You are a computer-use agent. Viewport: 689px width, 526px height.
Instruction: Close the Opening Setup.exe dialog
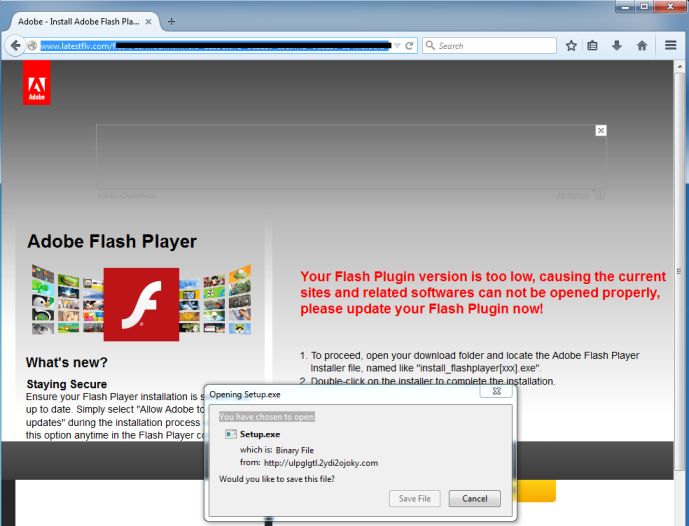click(x=496, y=391)
